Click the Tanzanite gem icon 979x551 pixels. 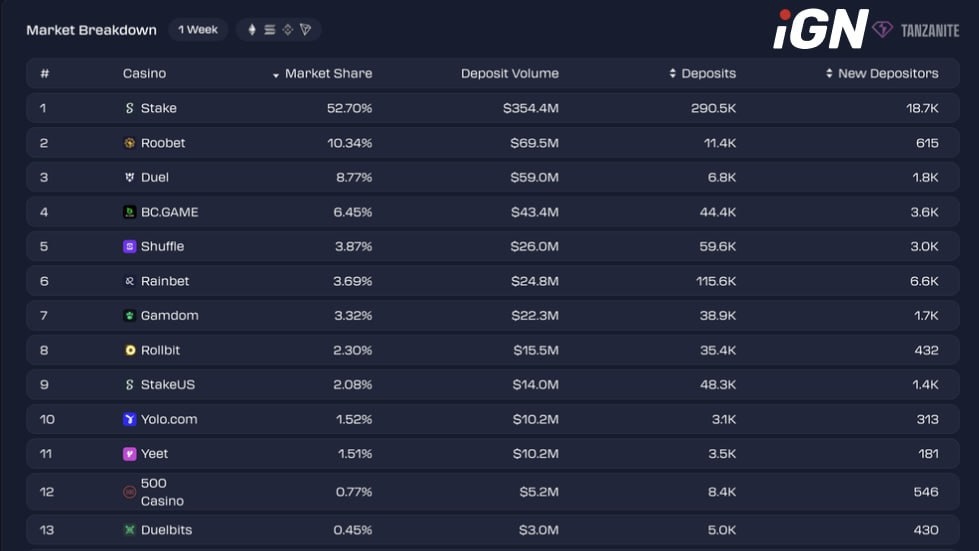click(x=882, y=30)
